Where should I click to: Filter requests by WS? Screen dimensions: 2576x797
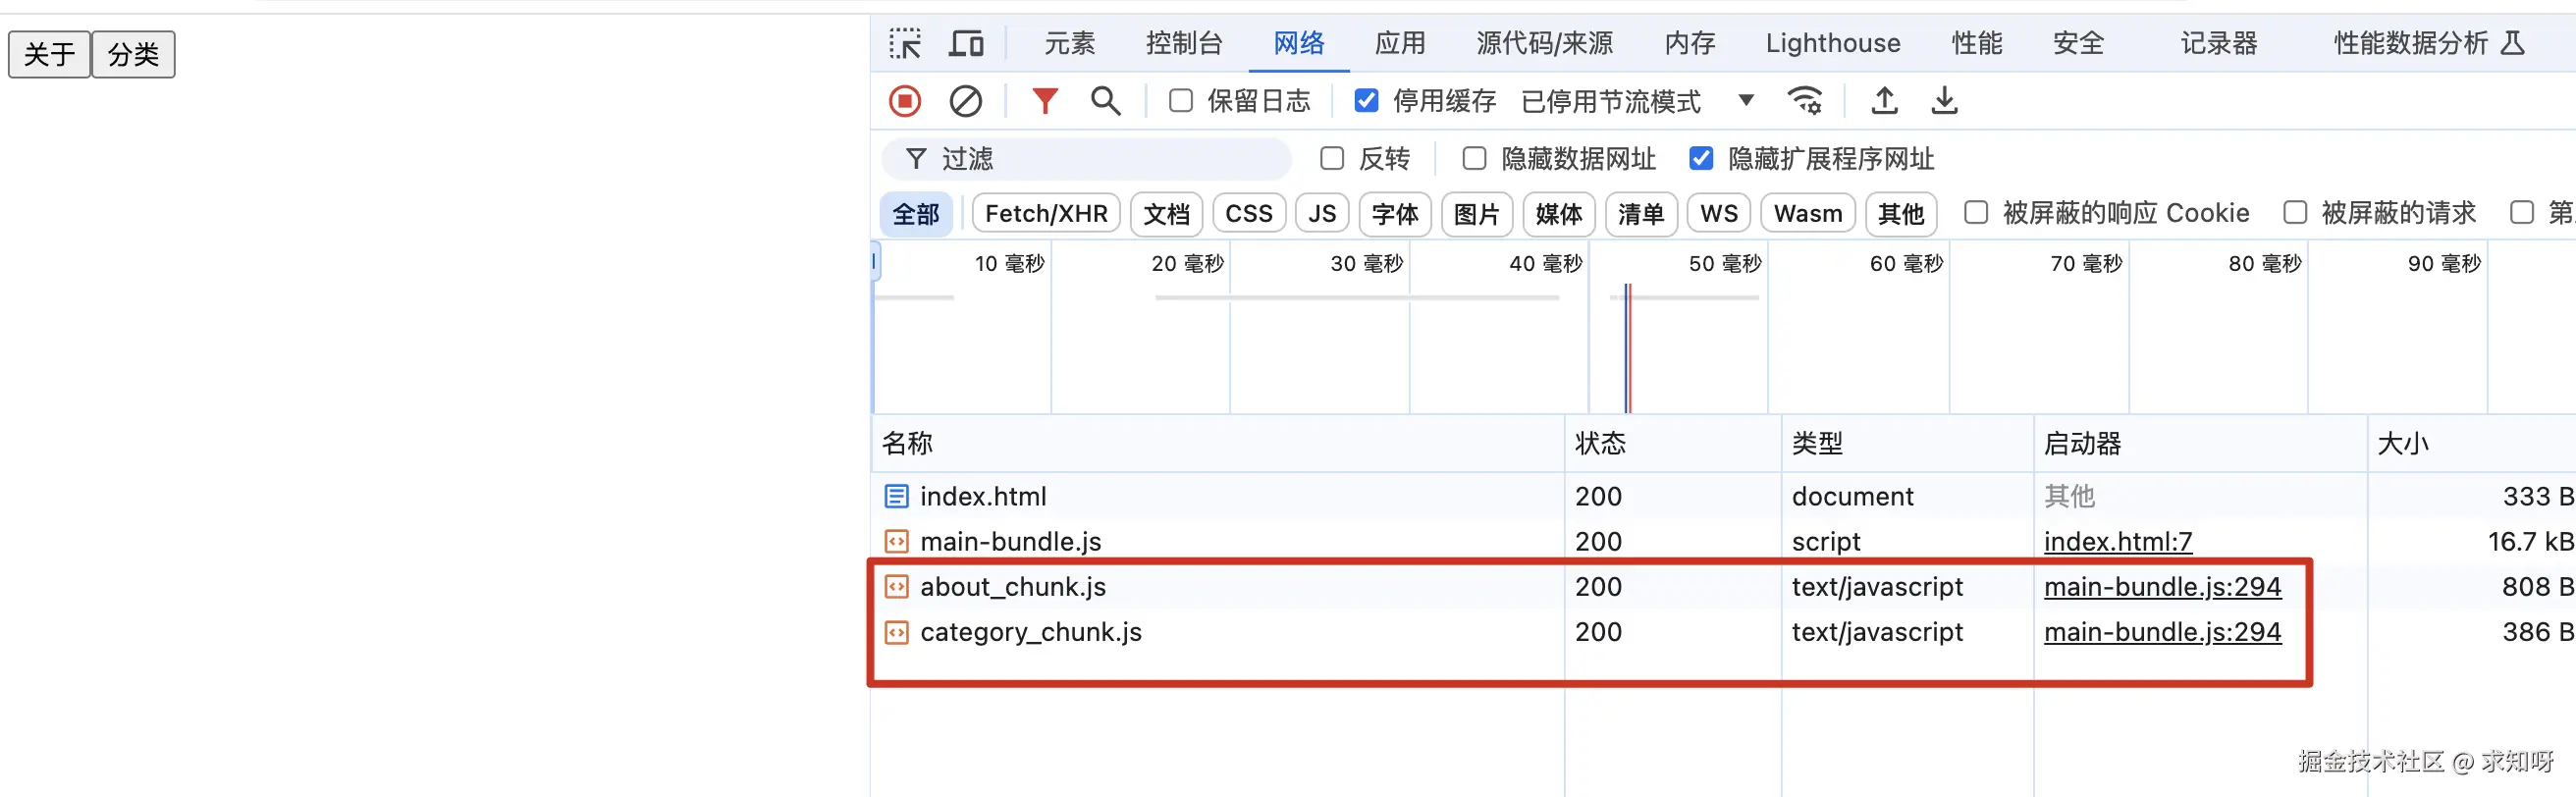point(1719,214)
